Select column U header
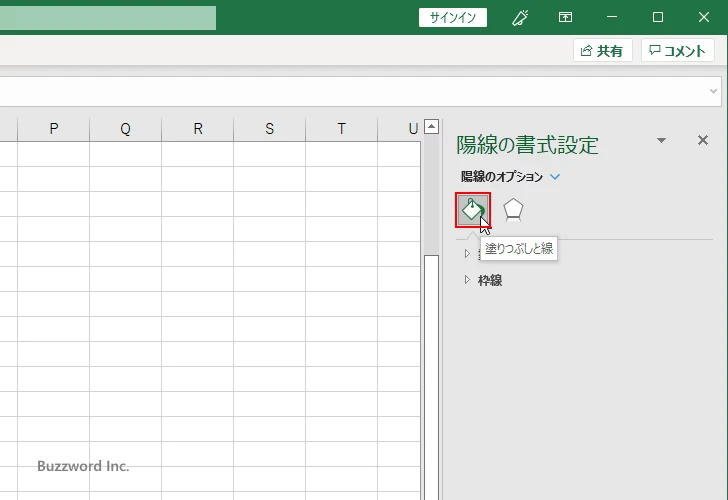The width and height of the screenshot is (728, 500). (399, 129)
